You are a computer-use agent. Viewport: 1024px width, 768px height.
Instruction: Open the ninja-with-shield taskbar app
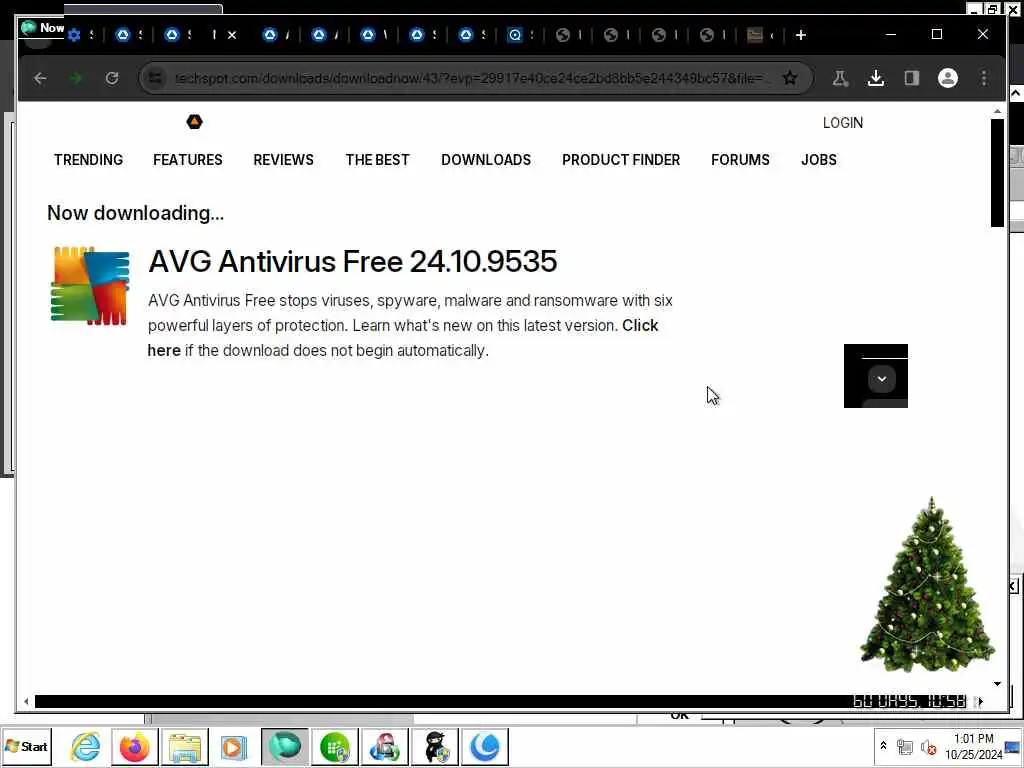pyautogui.click(x=434, y=746)
